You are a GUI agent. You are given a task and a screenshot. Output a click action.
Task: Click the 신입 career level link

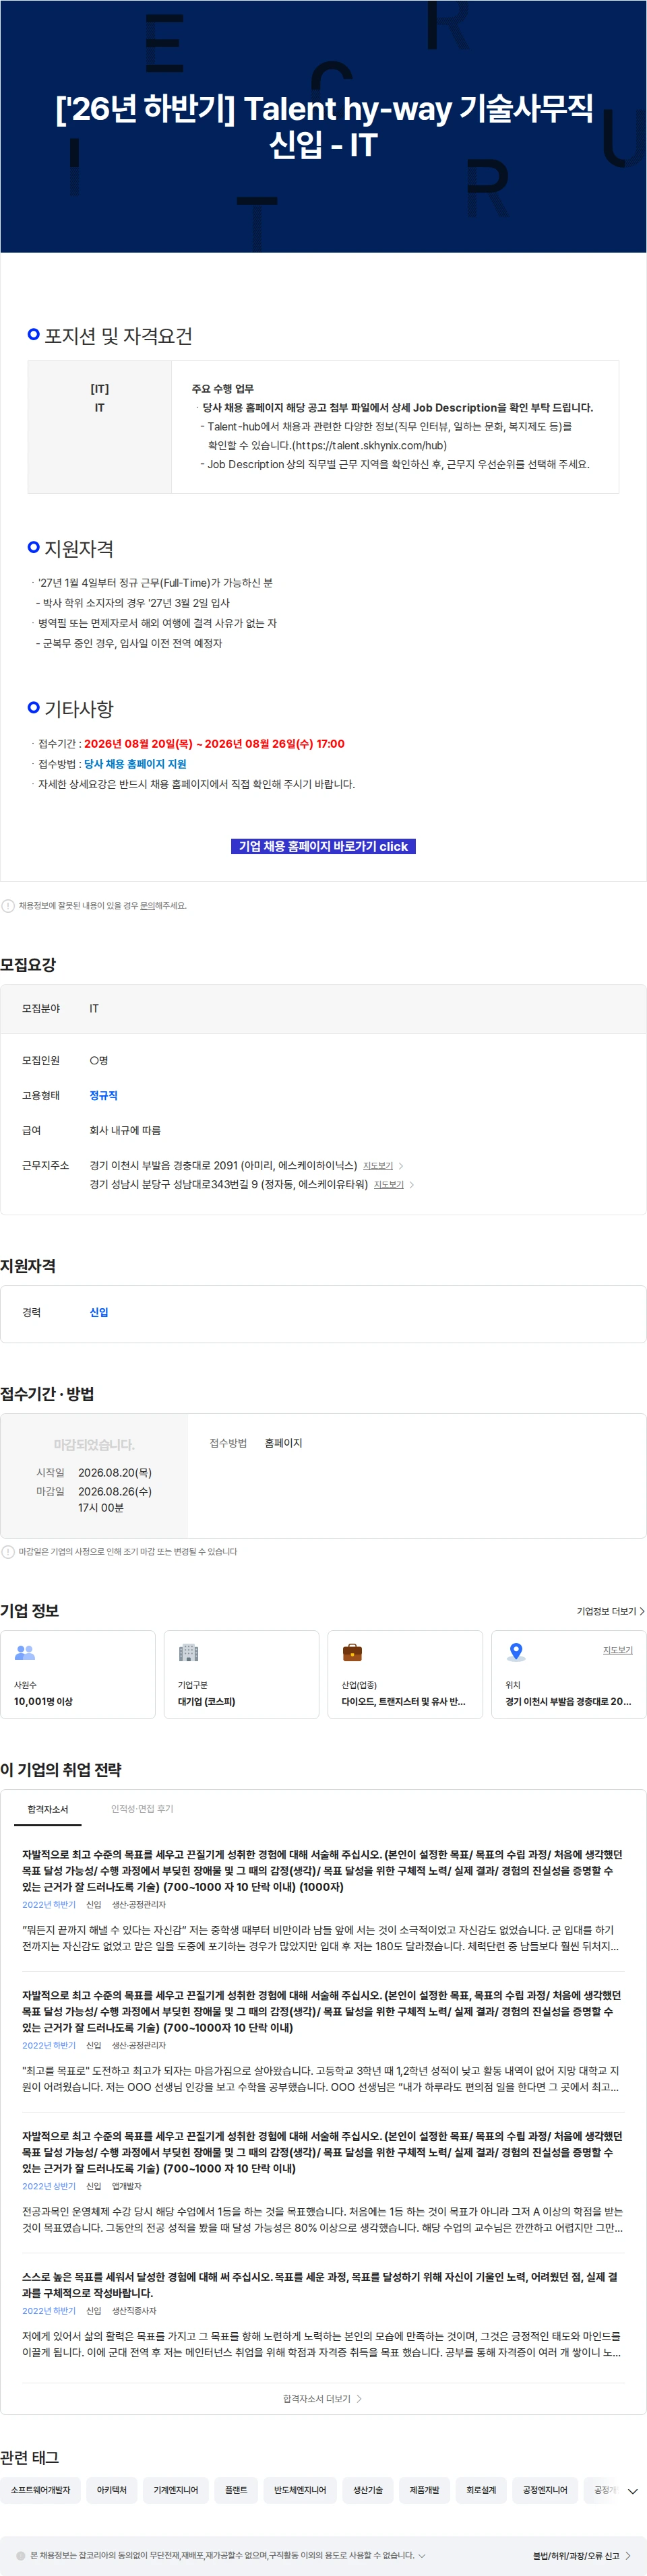click(x=99, y=1312)
